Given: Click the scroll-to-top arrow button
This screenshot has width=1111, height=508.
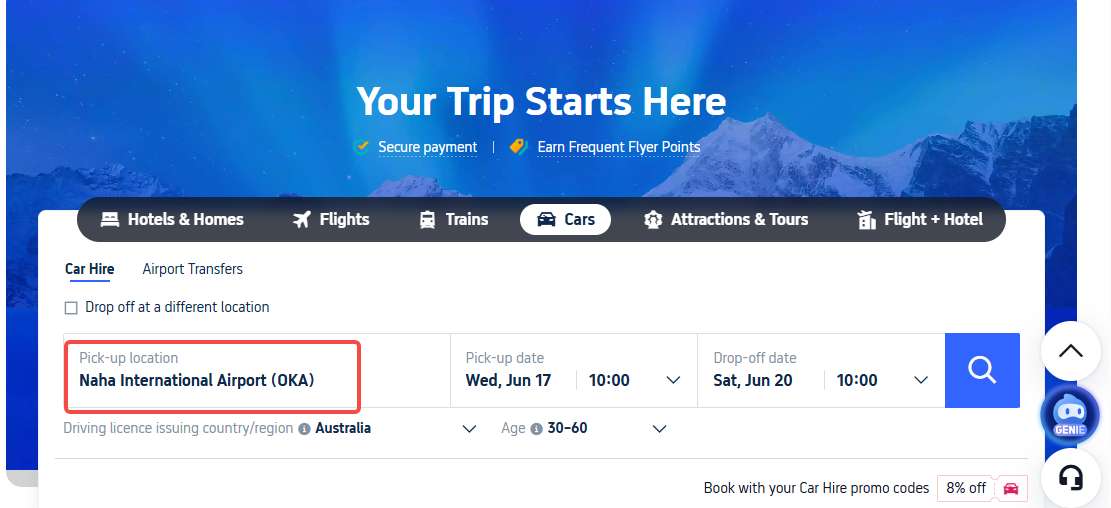Looking at the screenshot, I should tap(1071, 351).
